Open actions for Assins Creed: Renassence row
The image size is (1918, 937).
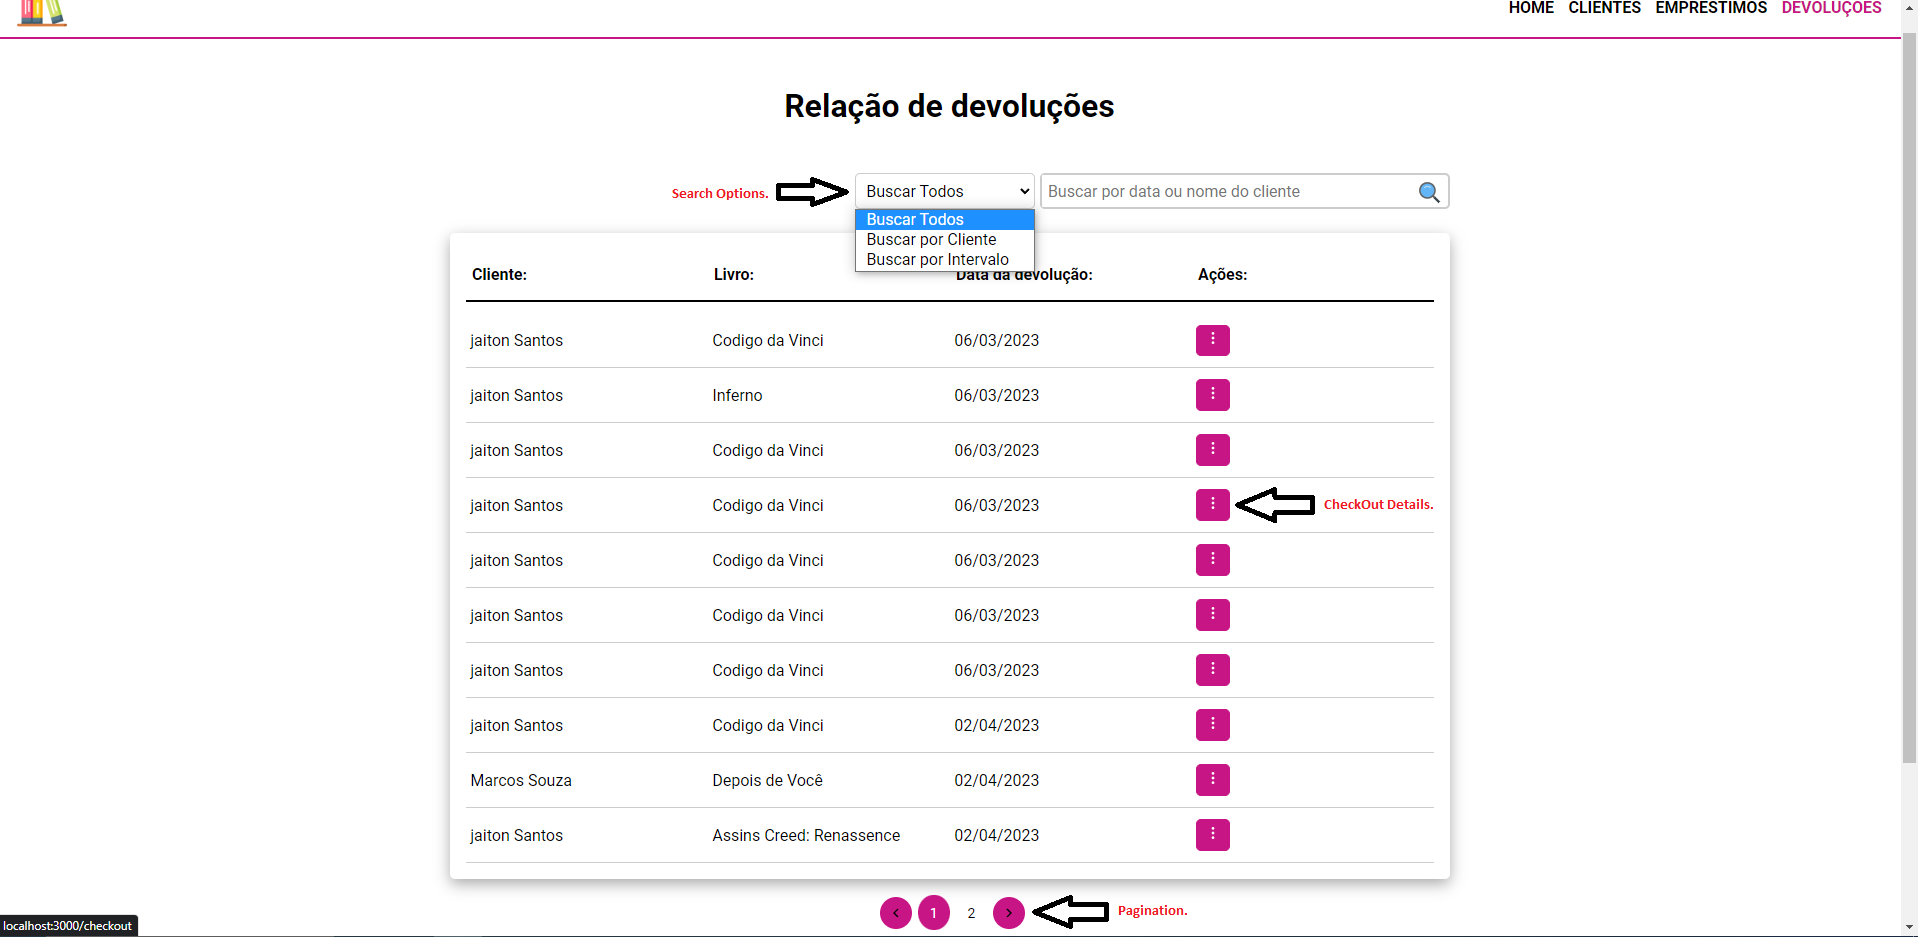1212,835
